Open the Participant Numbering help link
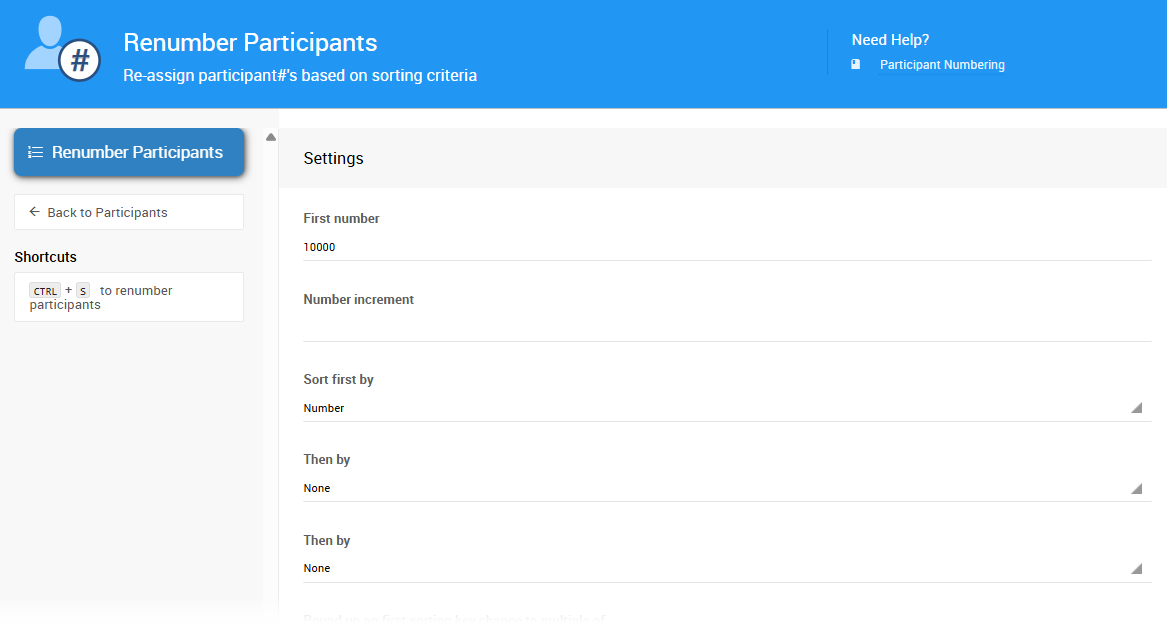This screenshot has width=1167, height=626. coord(942,65)
